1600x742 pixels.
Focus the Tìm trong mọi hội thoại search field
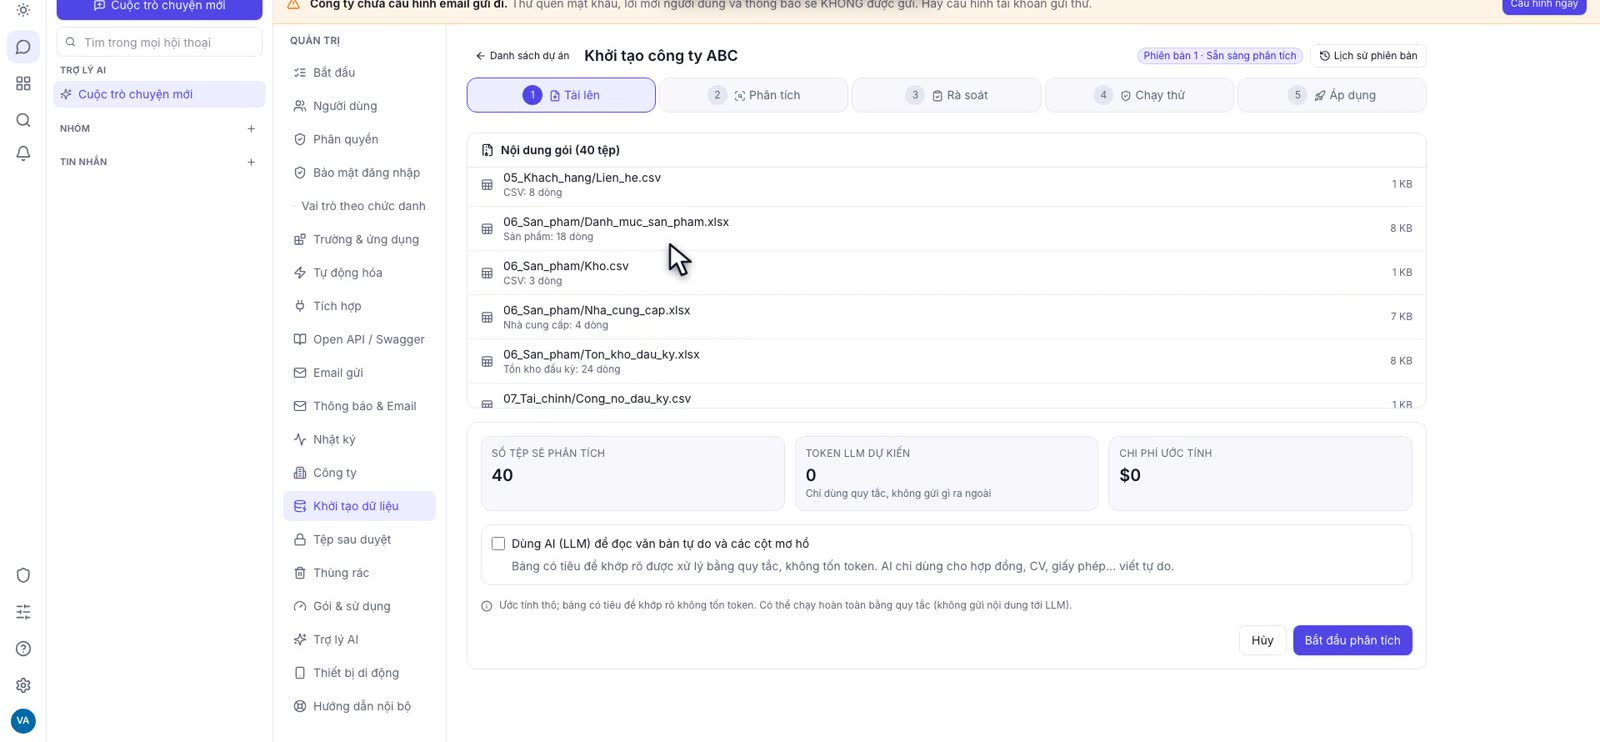(159, 42)
